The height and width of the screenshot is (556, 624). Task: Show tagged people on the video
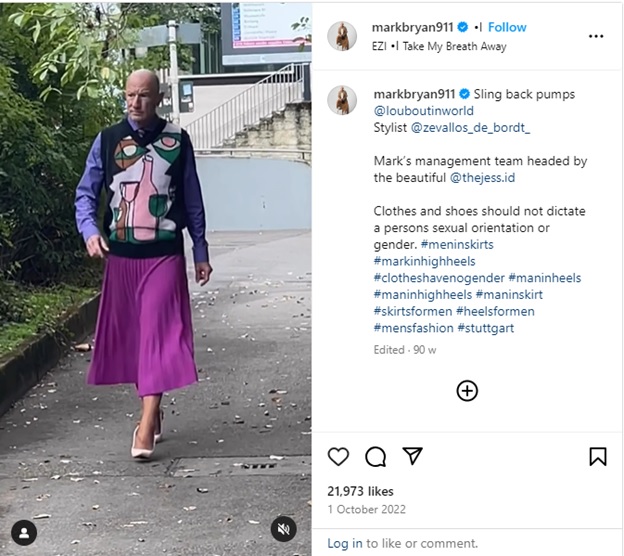pos(24,533)
